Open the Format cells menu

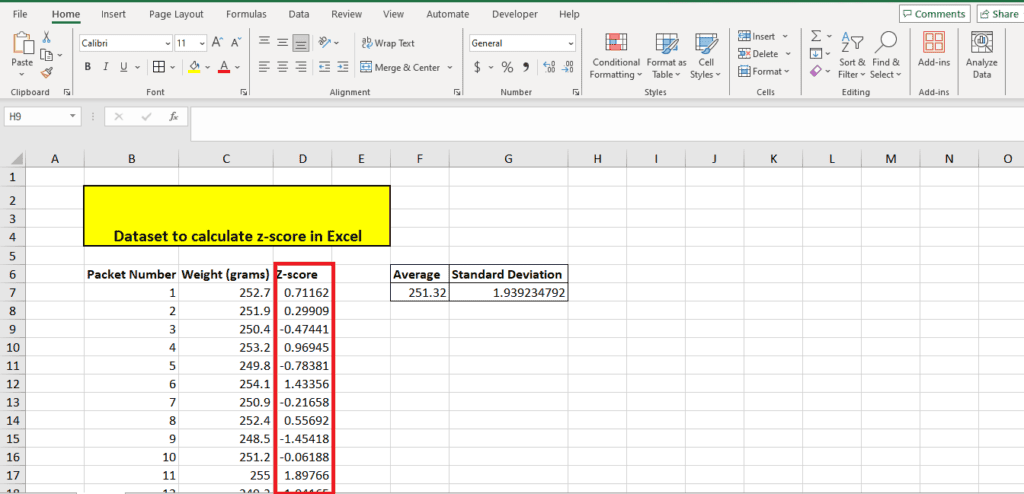[763, 71]
